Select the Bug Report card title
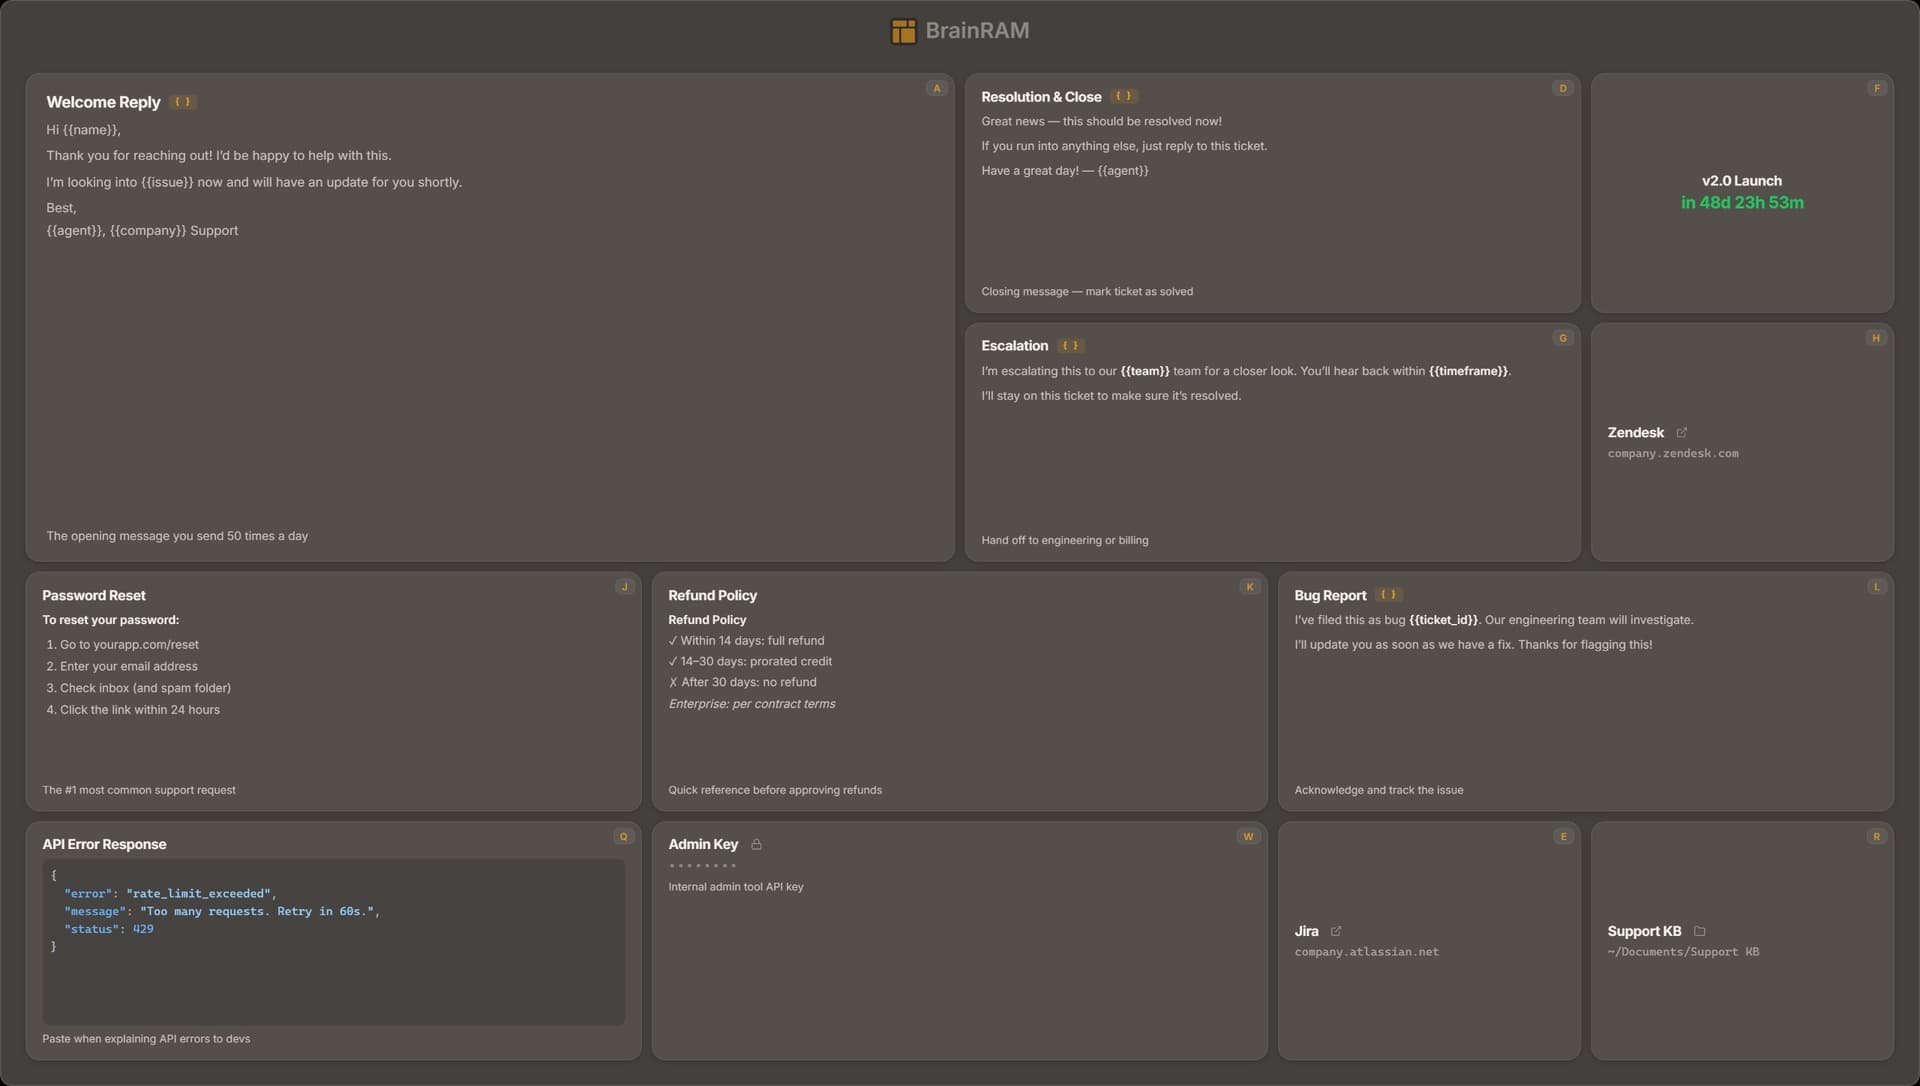The width and height of the screenshot is (1920, 1086). coord(1330,596)
